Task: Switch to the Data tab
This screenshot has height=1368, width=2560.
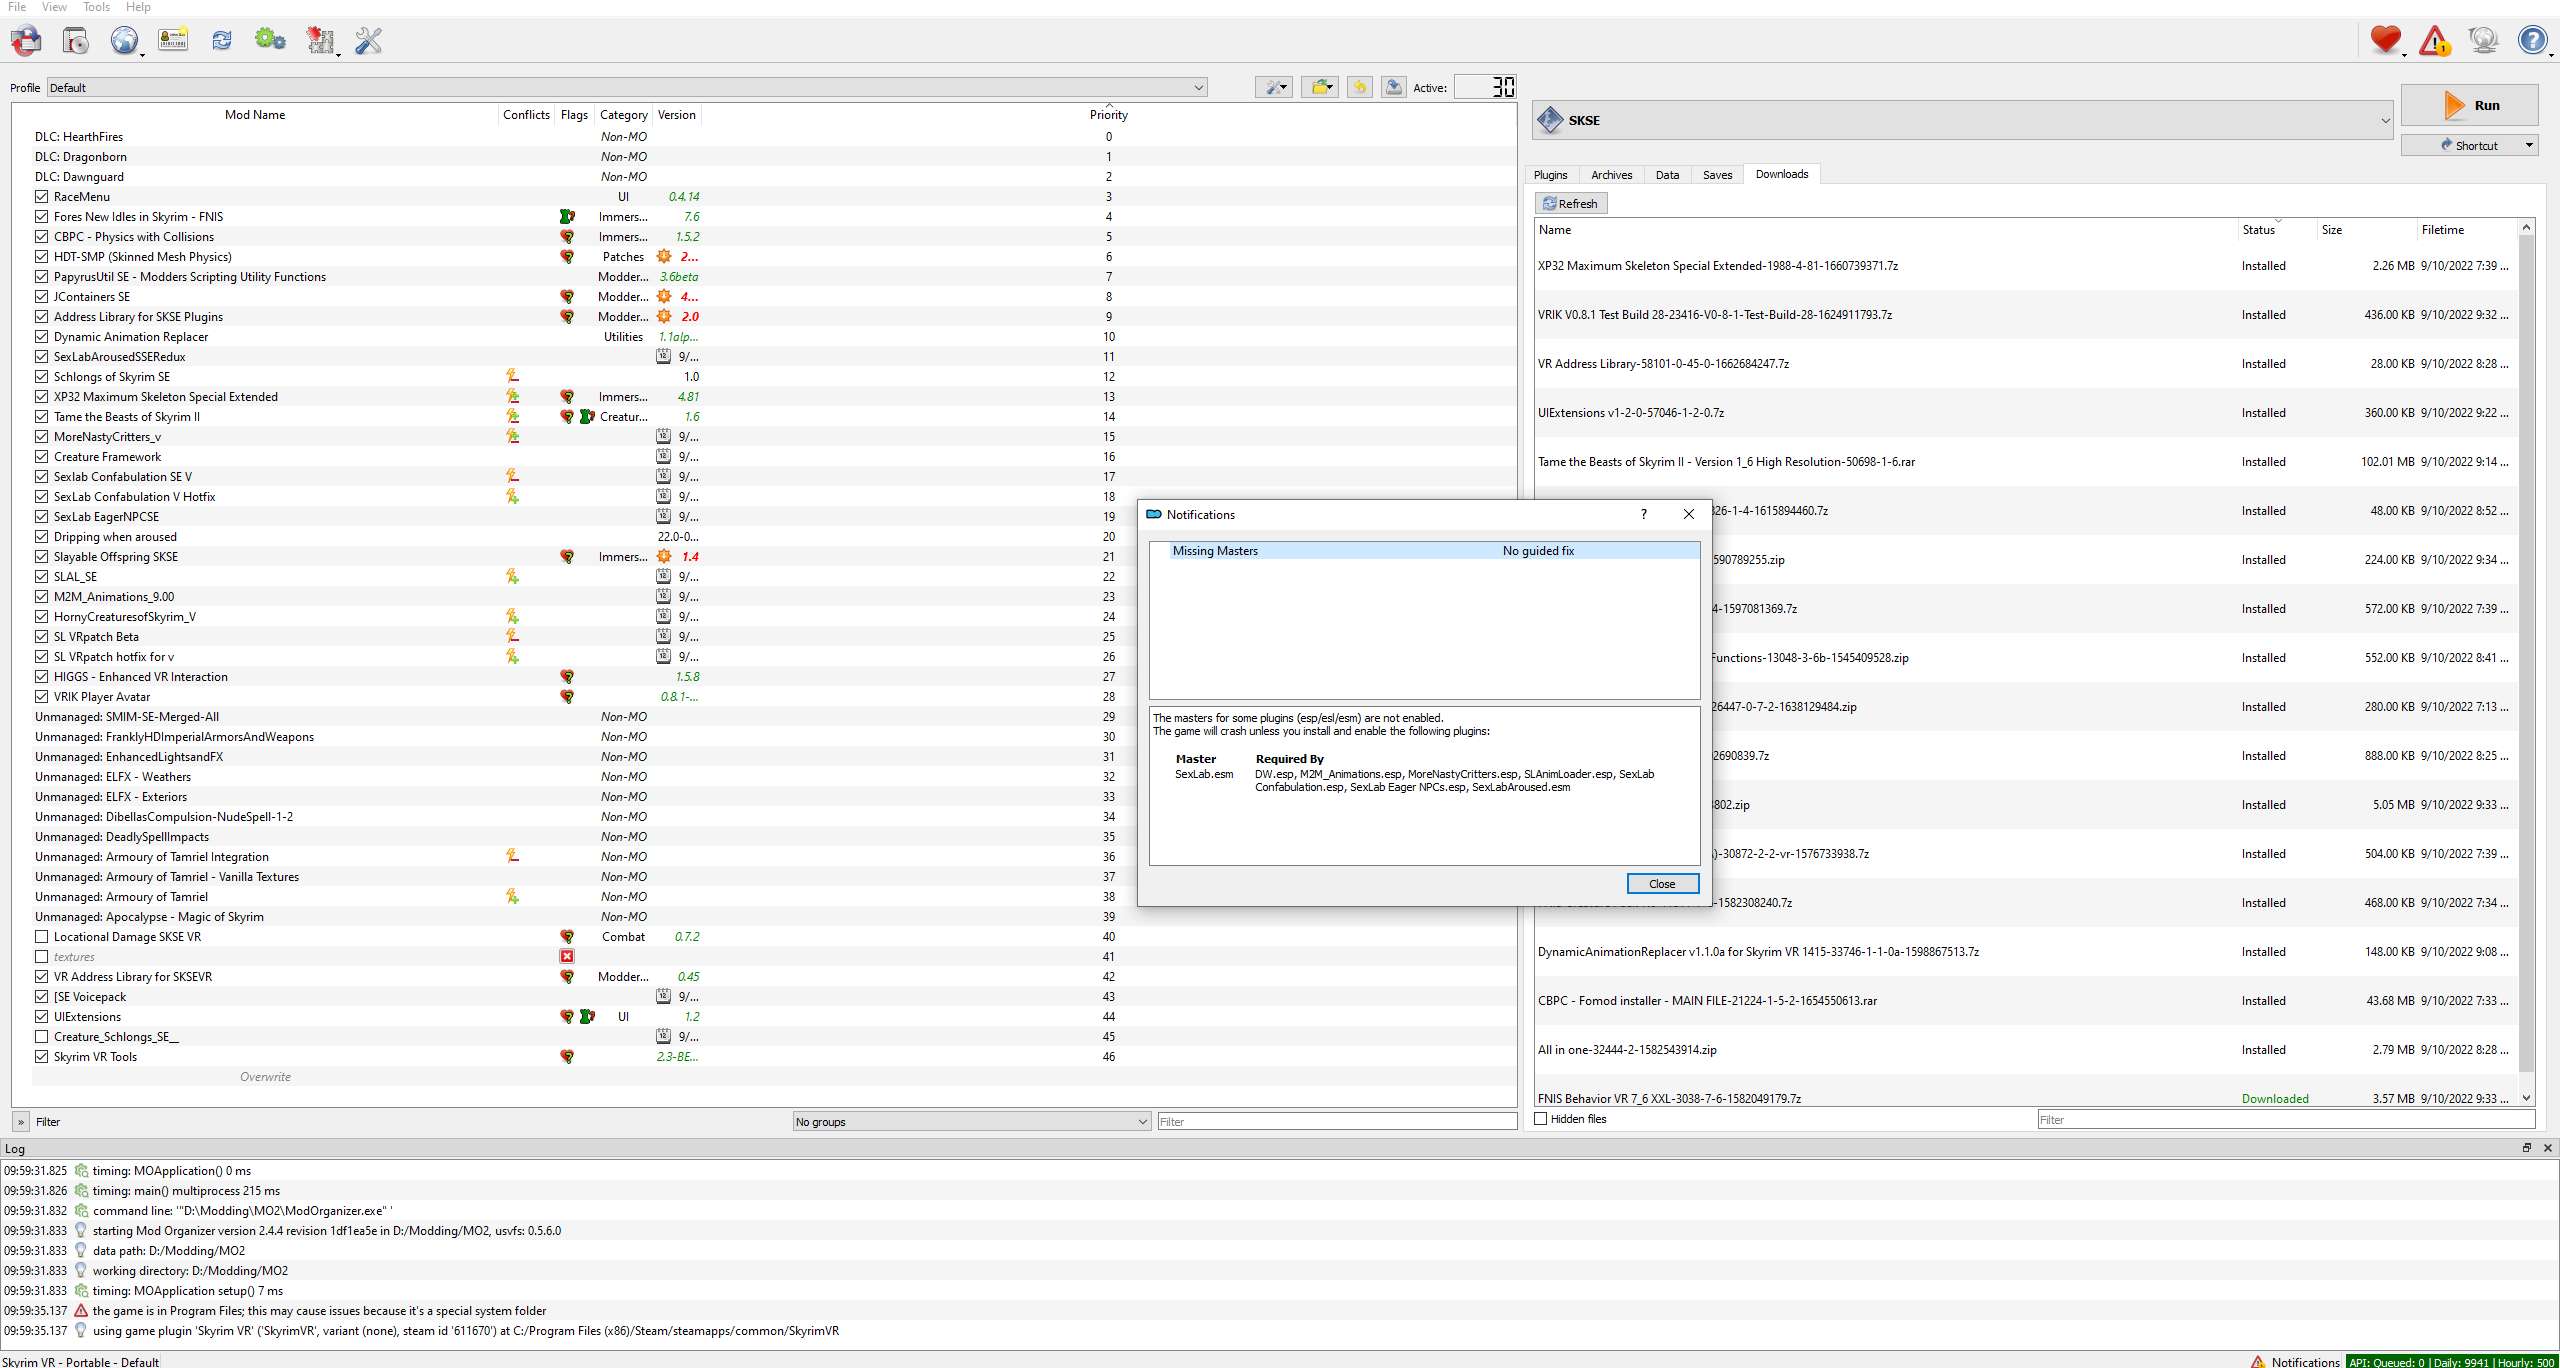Action: [1667, 175]
